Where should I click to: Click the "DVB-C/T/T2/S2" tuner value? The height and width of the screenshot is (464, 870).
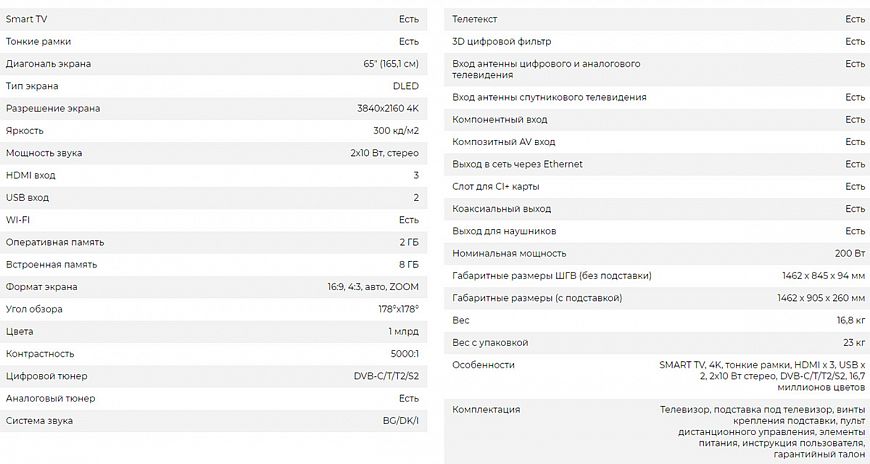point(386,376)
